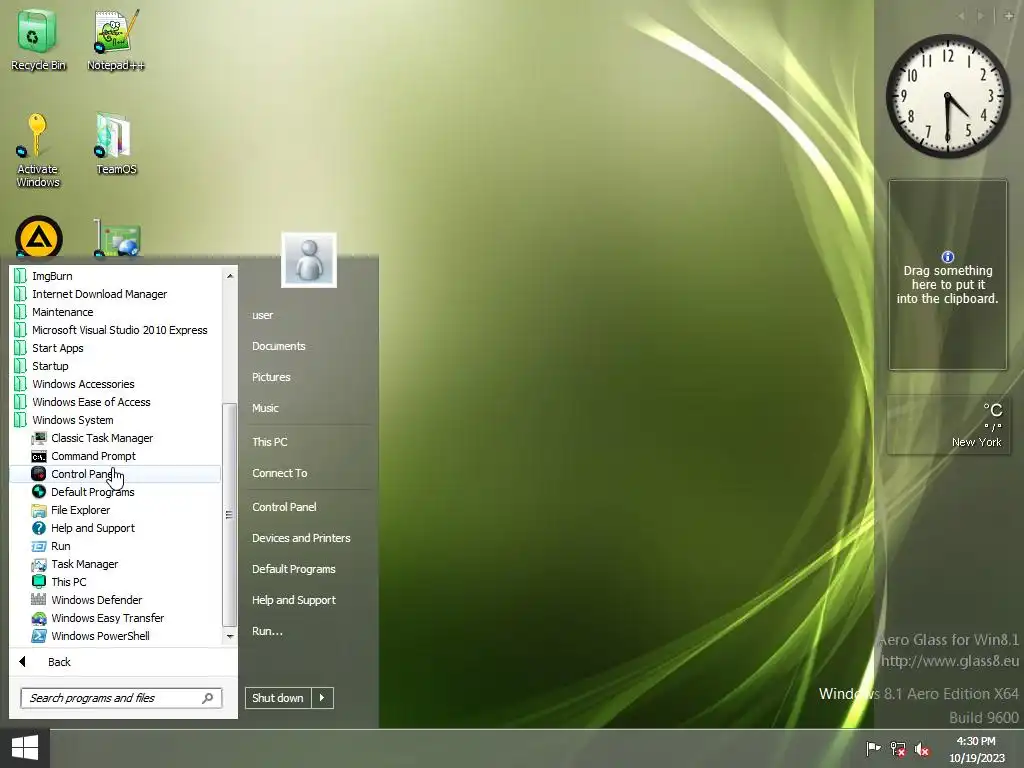
Task: Launch Notepad++ from the desktop
Action: (116, 39)
